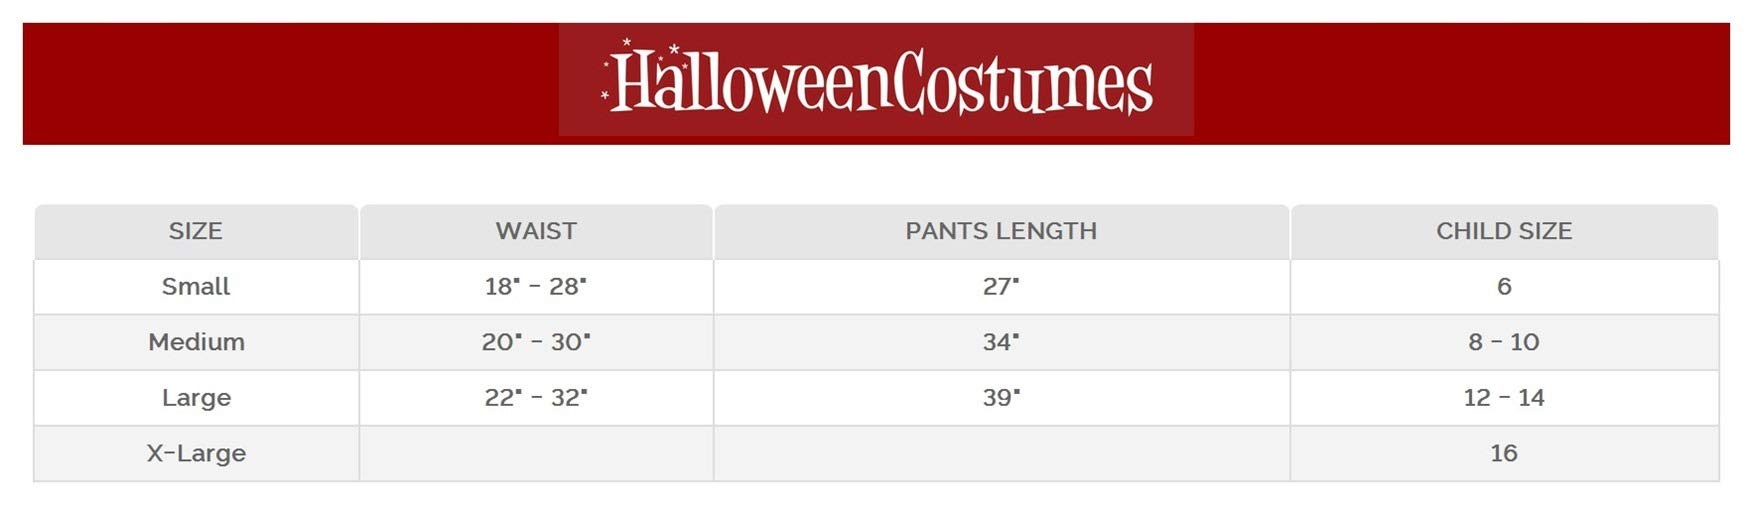Click the HalloweenCostumes logo

[x=876, y=80]
